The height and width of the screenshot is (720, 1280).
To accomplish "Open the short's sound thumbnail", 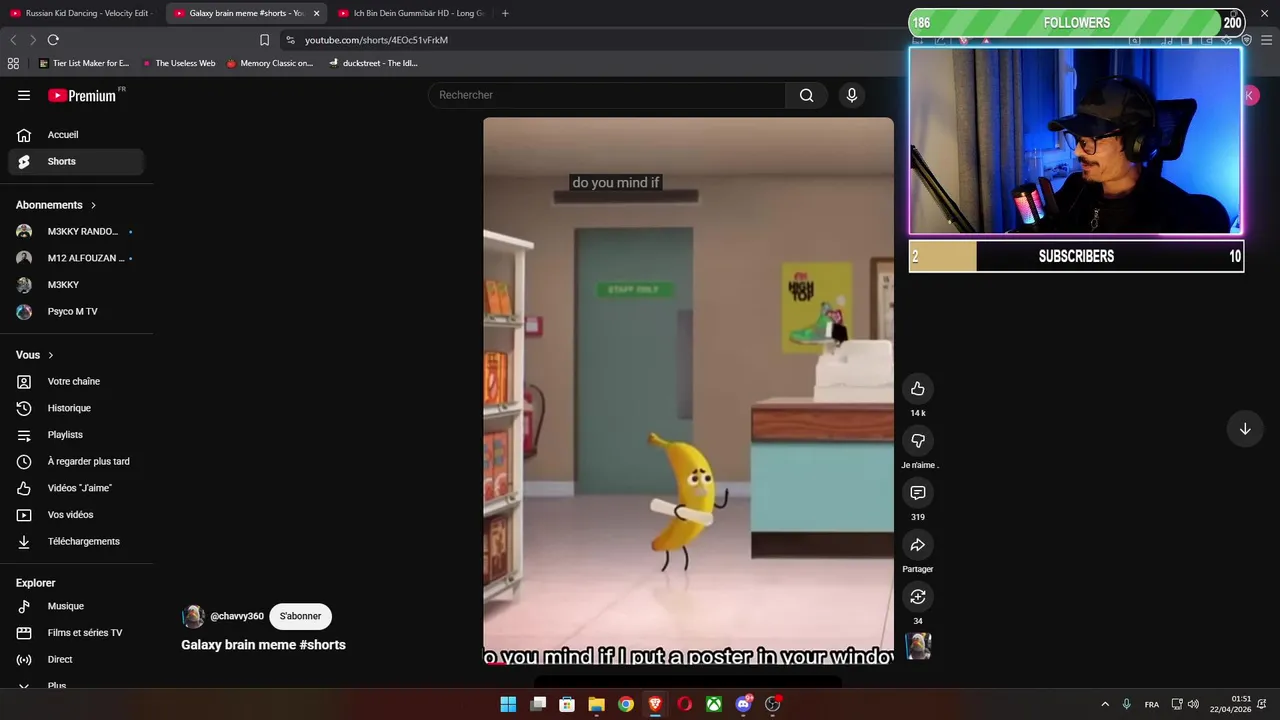I will coord(918,647).
